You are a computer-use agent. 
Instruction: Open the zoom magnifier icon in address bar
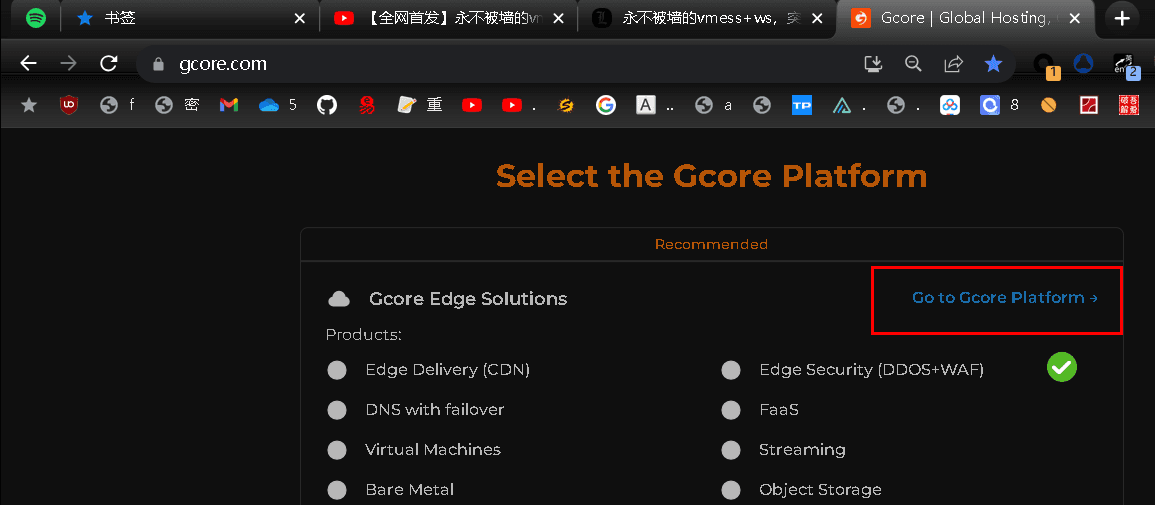913,64
